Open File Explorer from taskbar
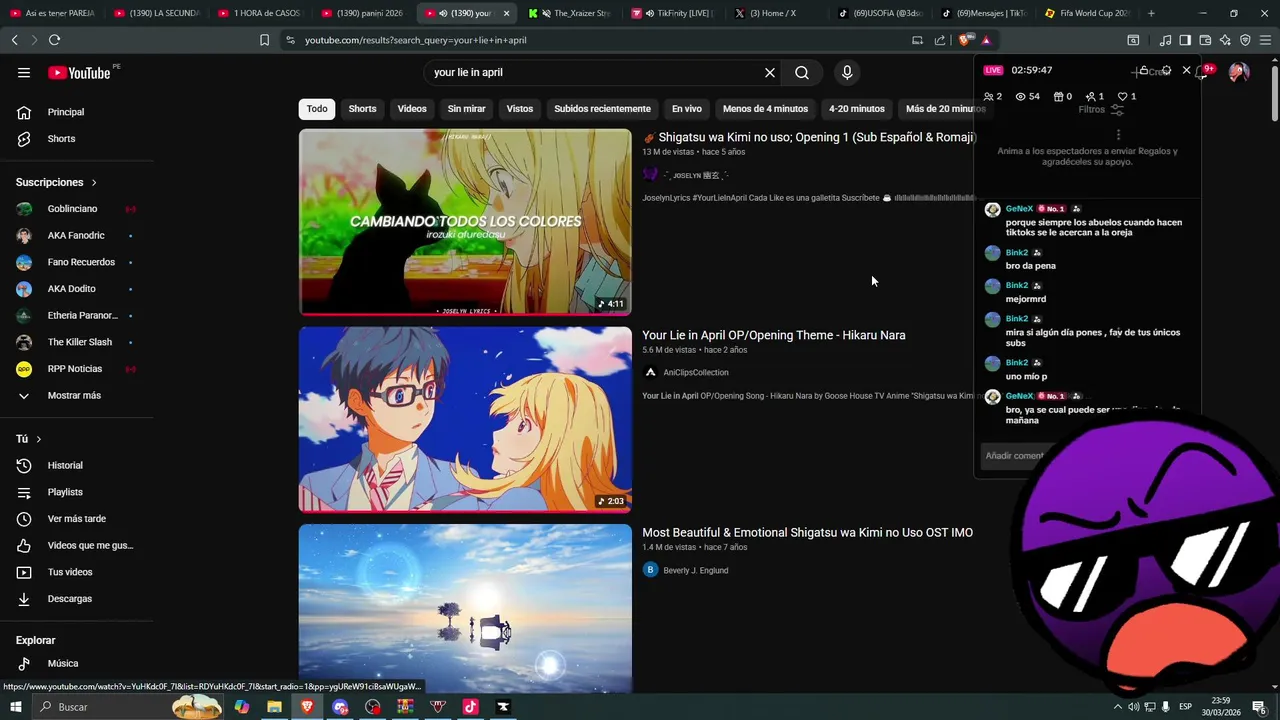Image resolution: width=1280 pixels, height=720 pixels. click(x=274, y=707)
